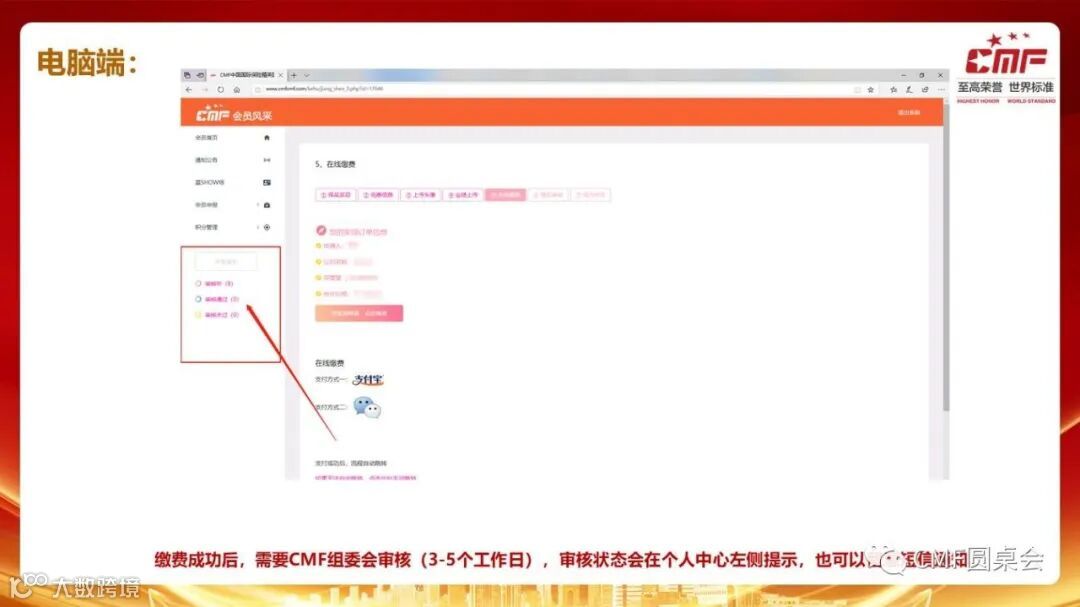Go to the browser home page icon
The width and height of the screenshot is (1080, 607).
click(x=237, y=90)
